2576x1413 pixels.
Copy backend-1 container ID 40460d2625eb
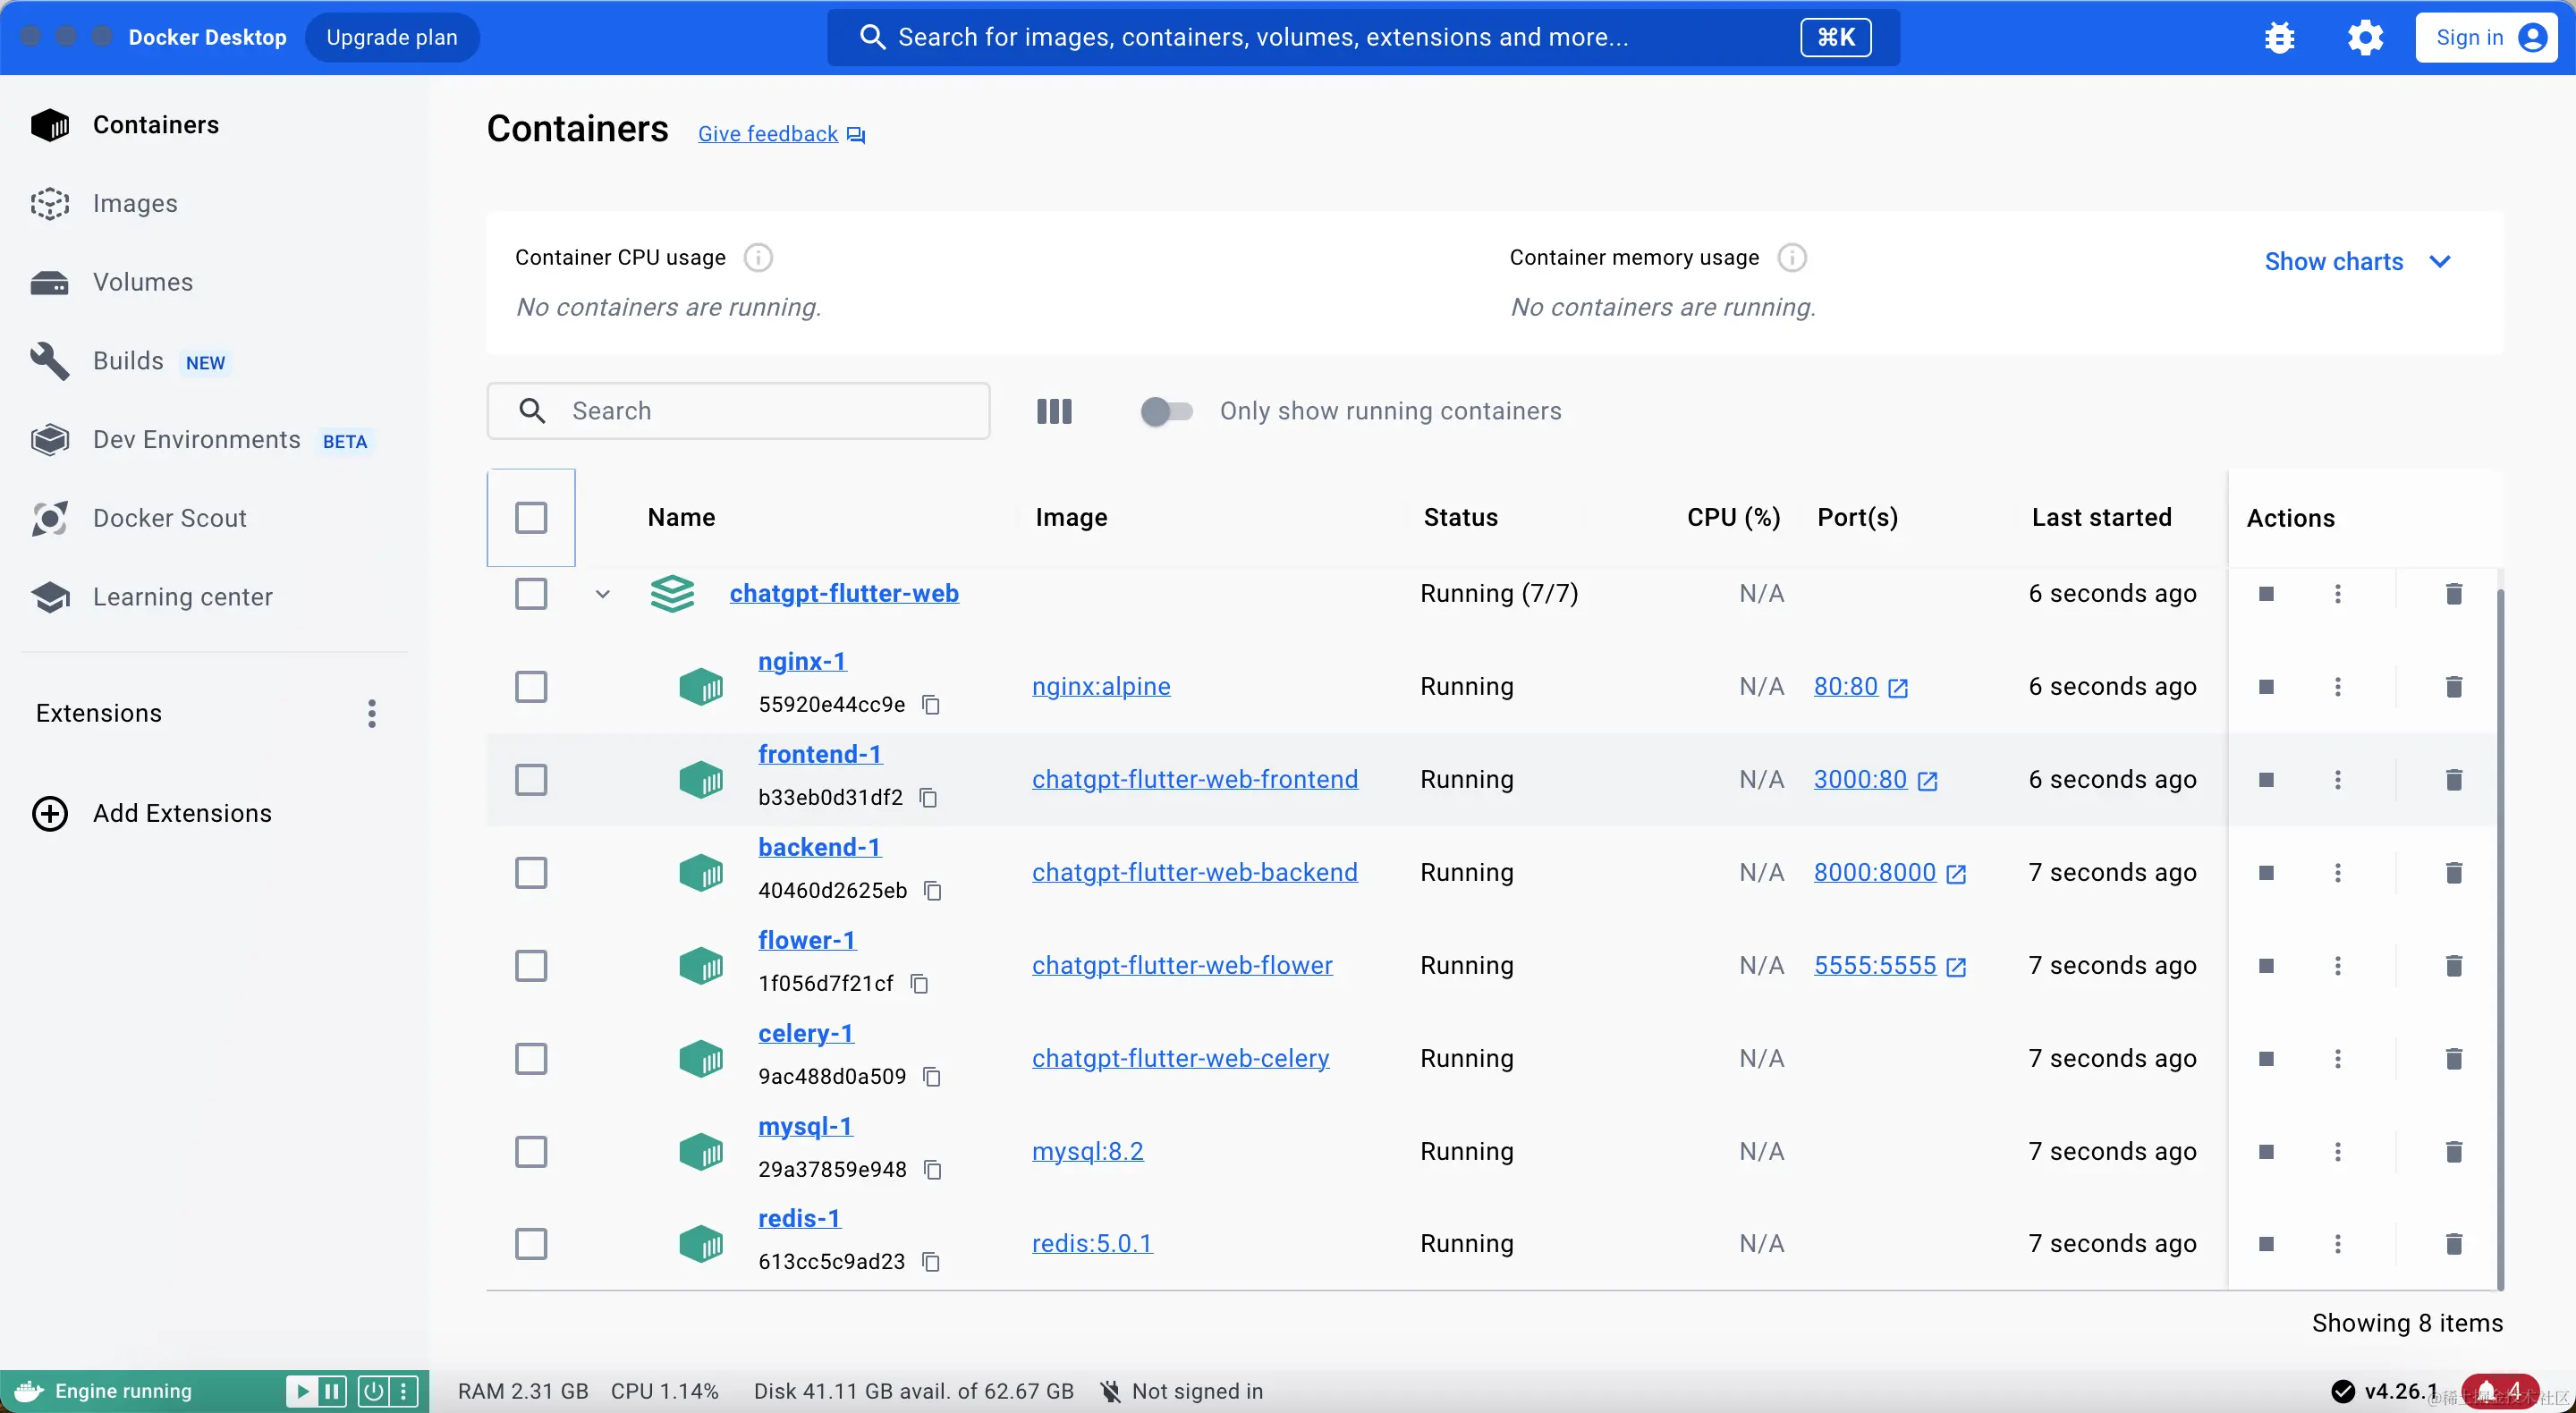pyautogui.click(x=932, y=891)
